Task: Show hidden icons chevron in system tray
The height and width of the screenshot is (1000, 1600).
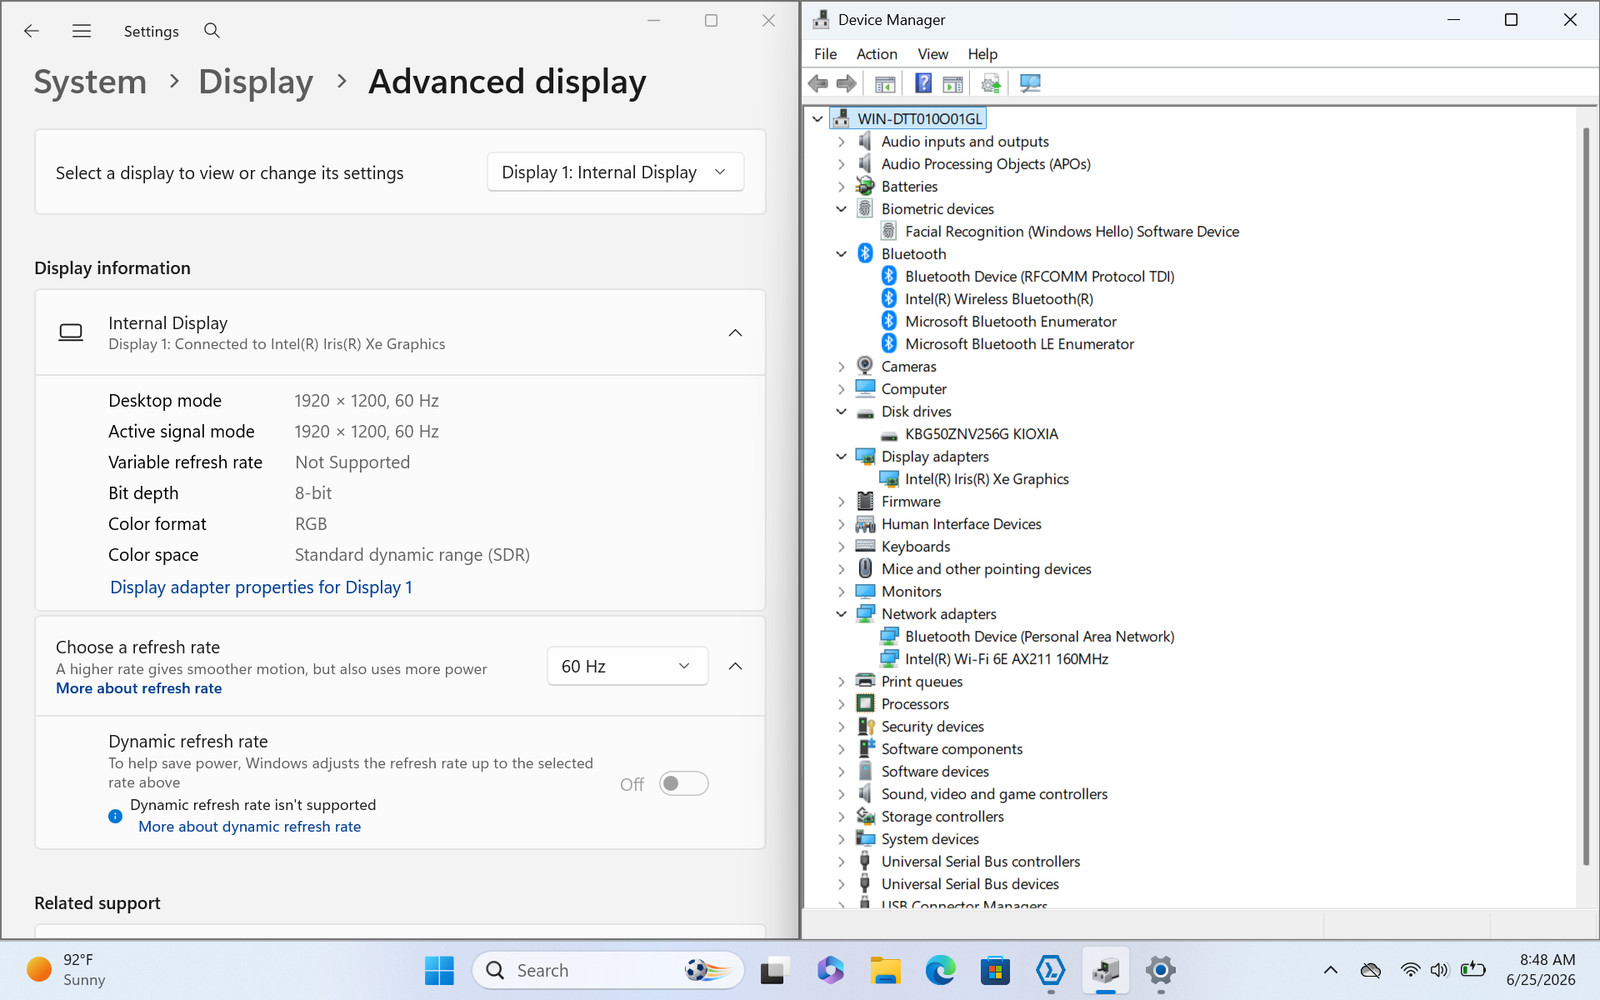Action: 1330,970
